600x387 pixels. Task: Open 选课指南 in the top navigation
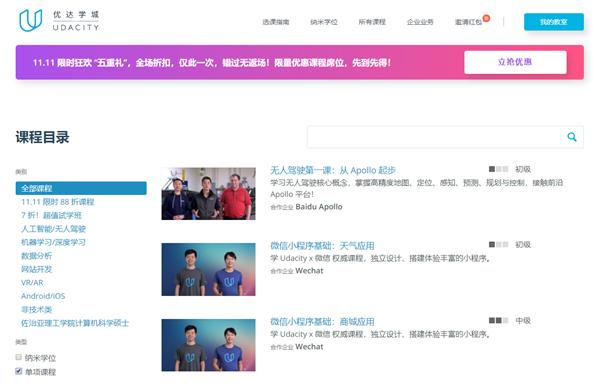tap(276, 22)
